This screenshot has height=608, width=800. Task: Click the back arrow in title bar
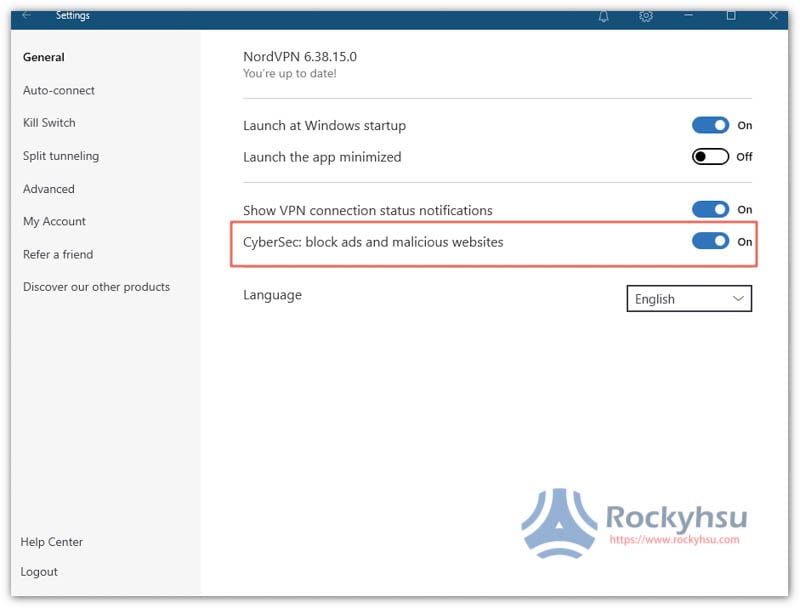point(27,15)
